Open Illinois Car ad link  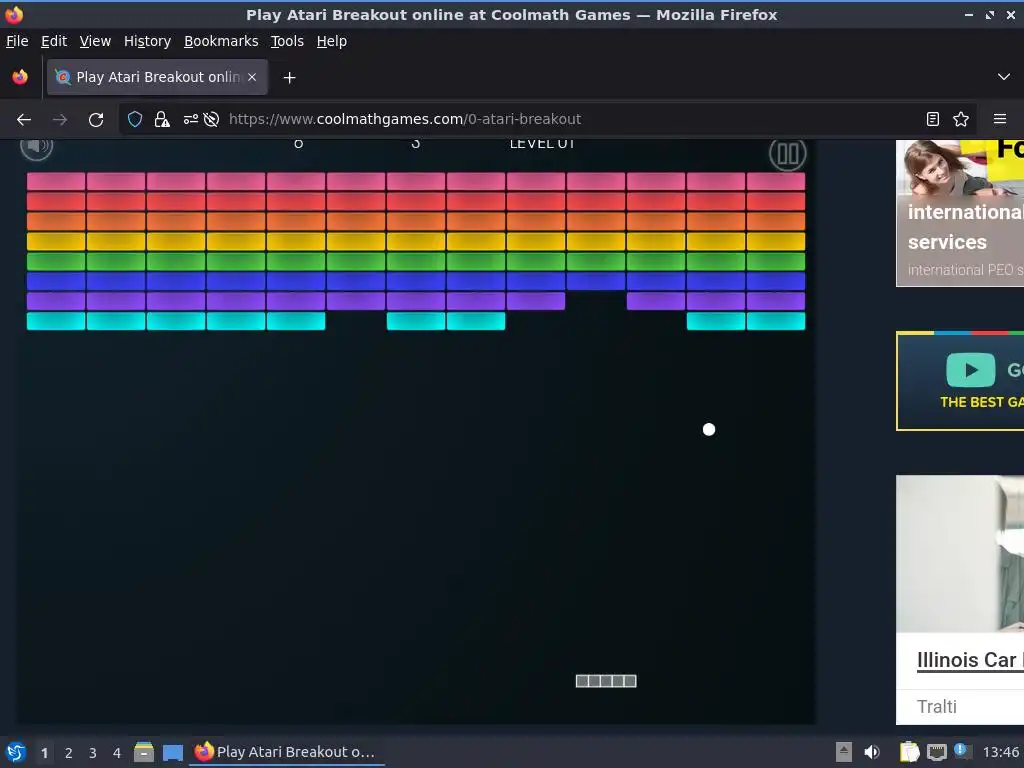970,660
